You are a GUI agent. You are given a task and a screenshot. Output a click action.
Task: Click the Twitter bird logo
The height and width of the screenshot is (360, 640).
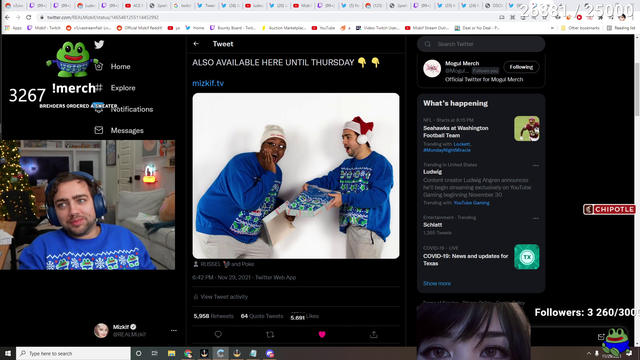click(x=99, y=44)
